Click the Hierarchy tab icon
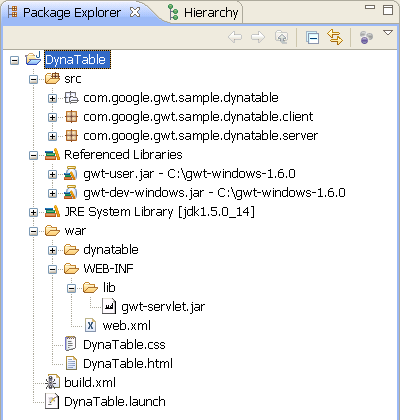Image resolution: width=400 pixels, height=420 pixels. coord(173,12)
